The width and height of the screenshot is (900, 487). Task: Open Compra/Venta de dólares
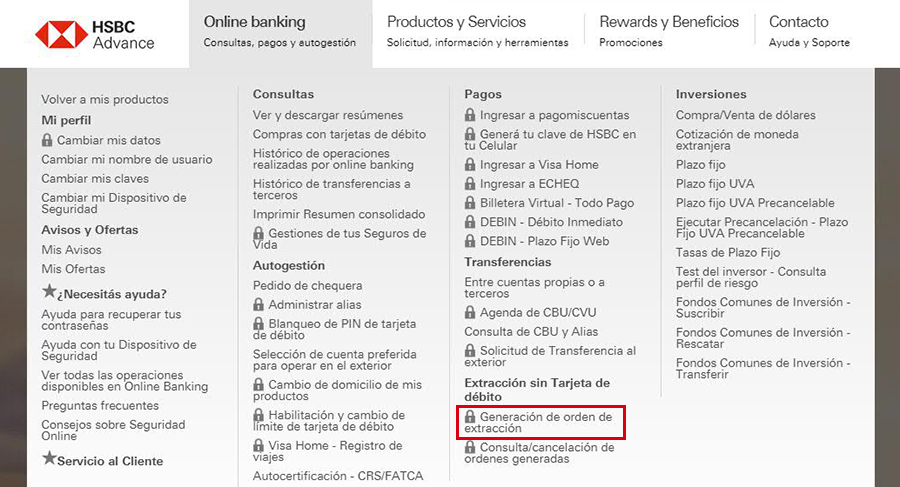(x=746, y=115)
